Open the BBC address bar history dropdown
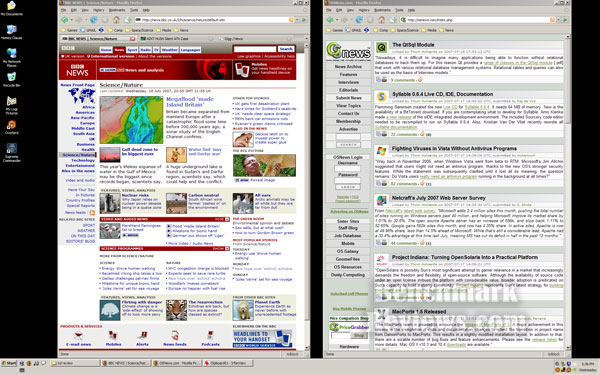This screenshot has width=600, height=375. 297,20
